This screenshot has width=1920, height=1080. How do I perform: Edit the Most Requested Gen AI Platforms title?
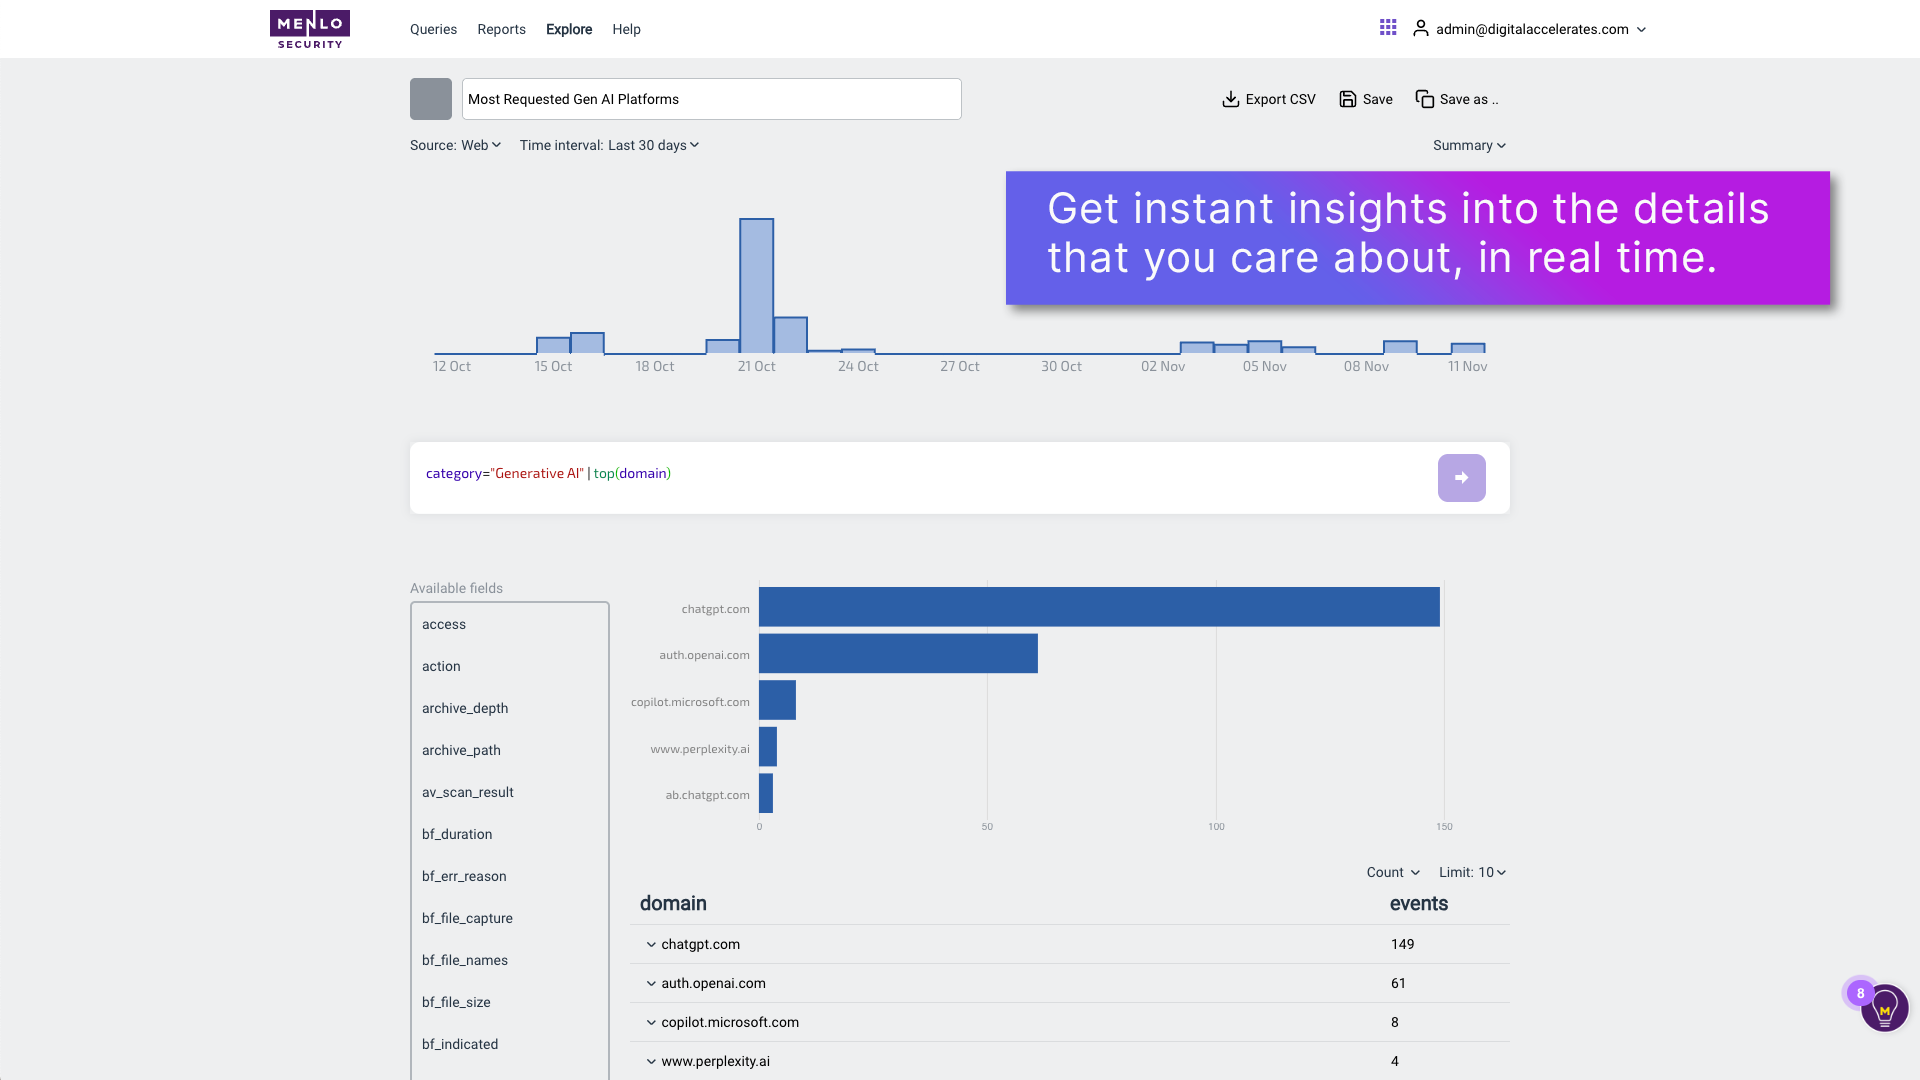[x=710, y=99]
